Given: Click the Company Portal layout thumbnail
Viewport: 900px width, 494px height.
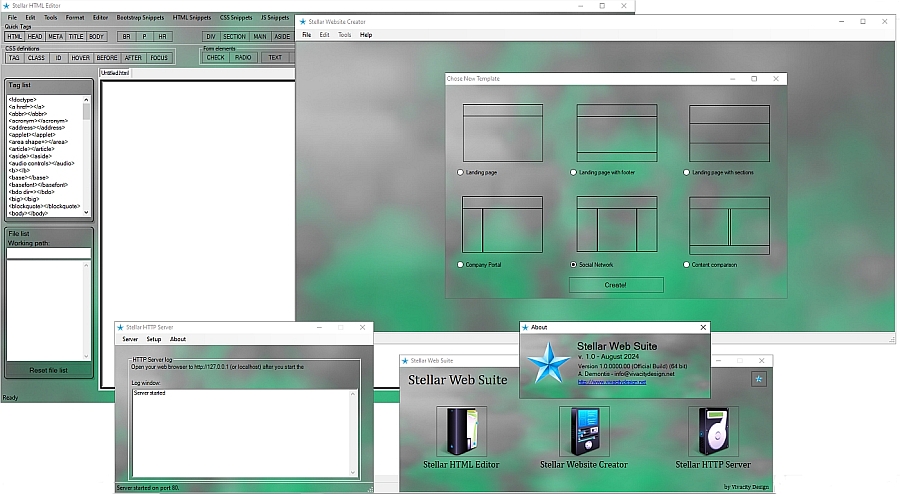Looking at the screenshot, I should click(x=502, y=224).
